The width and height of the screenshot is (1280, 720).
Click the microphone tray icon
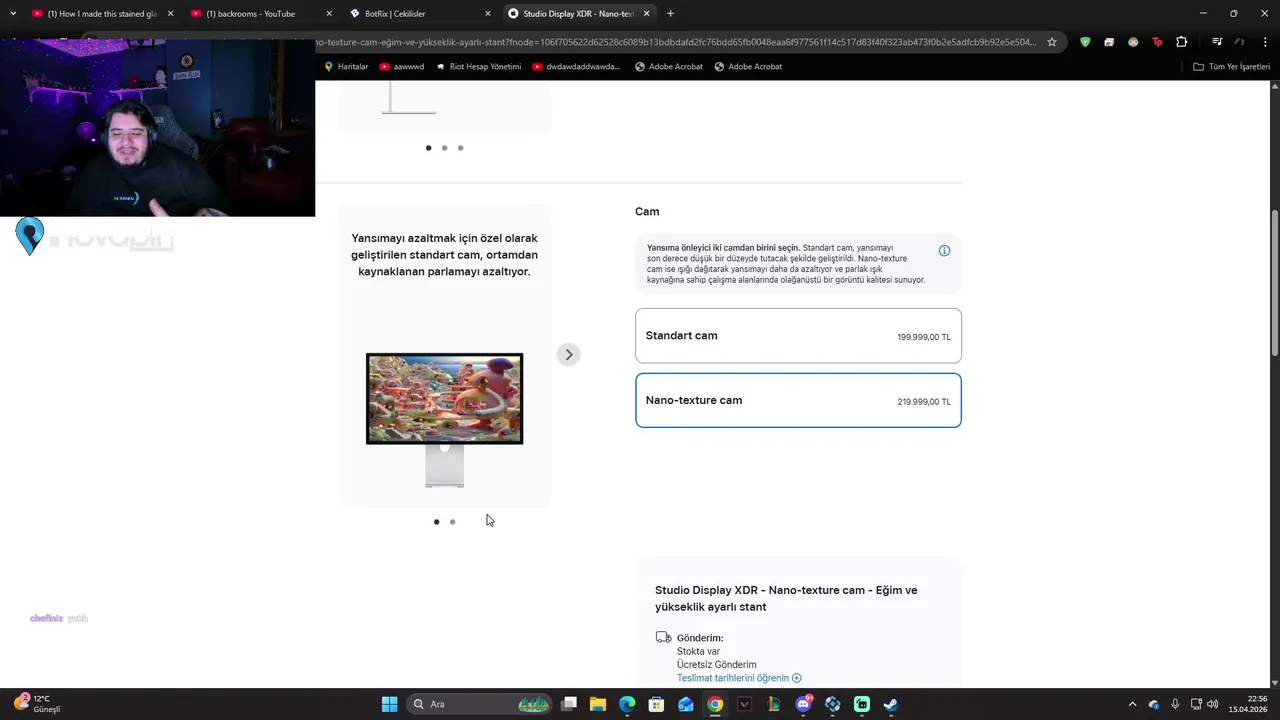1175,704
